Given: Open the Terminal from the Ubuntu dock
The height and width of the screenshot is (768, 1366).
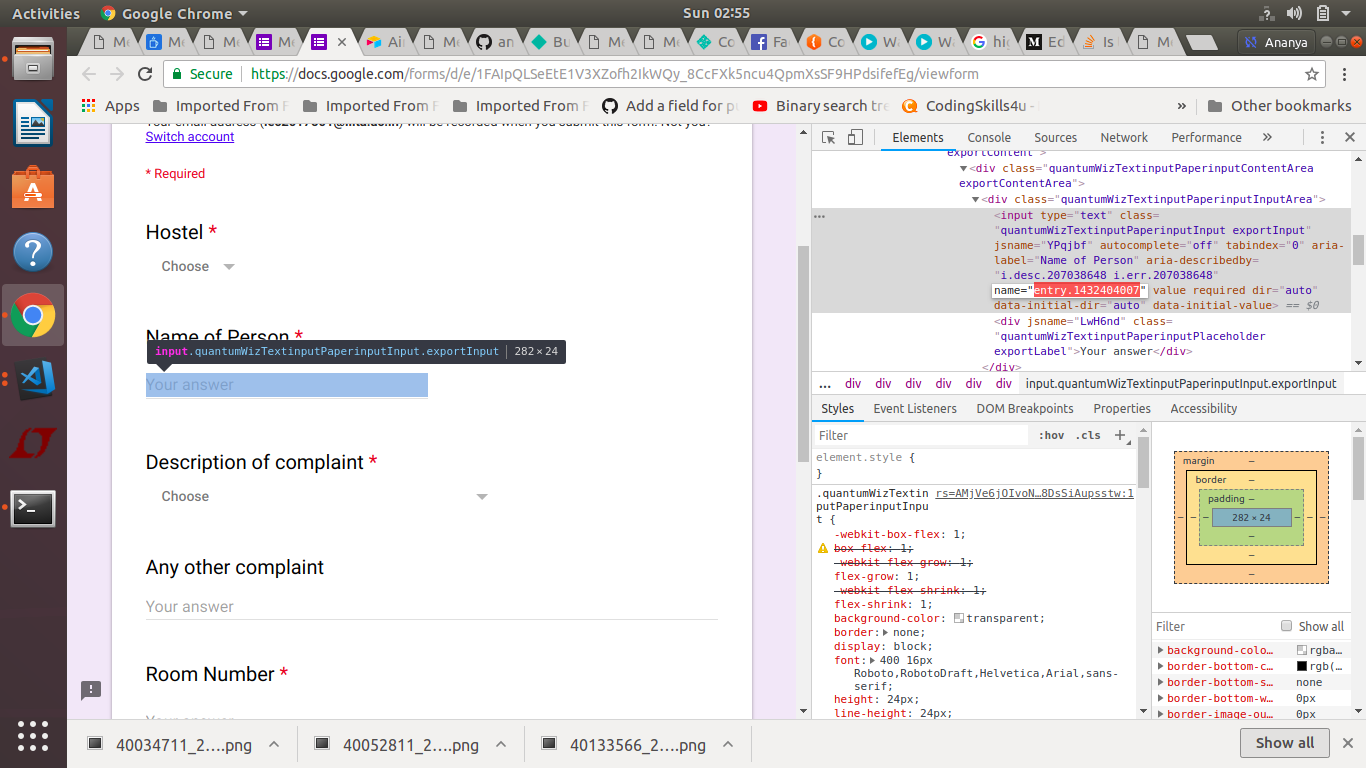Looking at the screenshot, I should [x=33, y=509].
